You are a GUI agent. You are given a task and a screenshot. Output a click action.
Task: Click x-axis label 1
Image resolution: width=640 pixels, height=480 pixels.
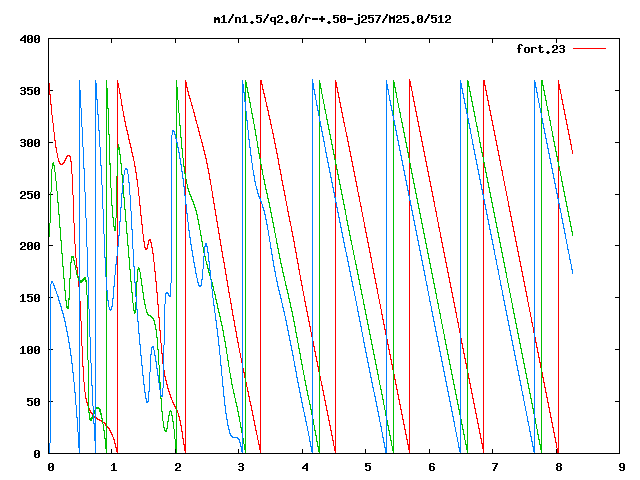(114, 467)
